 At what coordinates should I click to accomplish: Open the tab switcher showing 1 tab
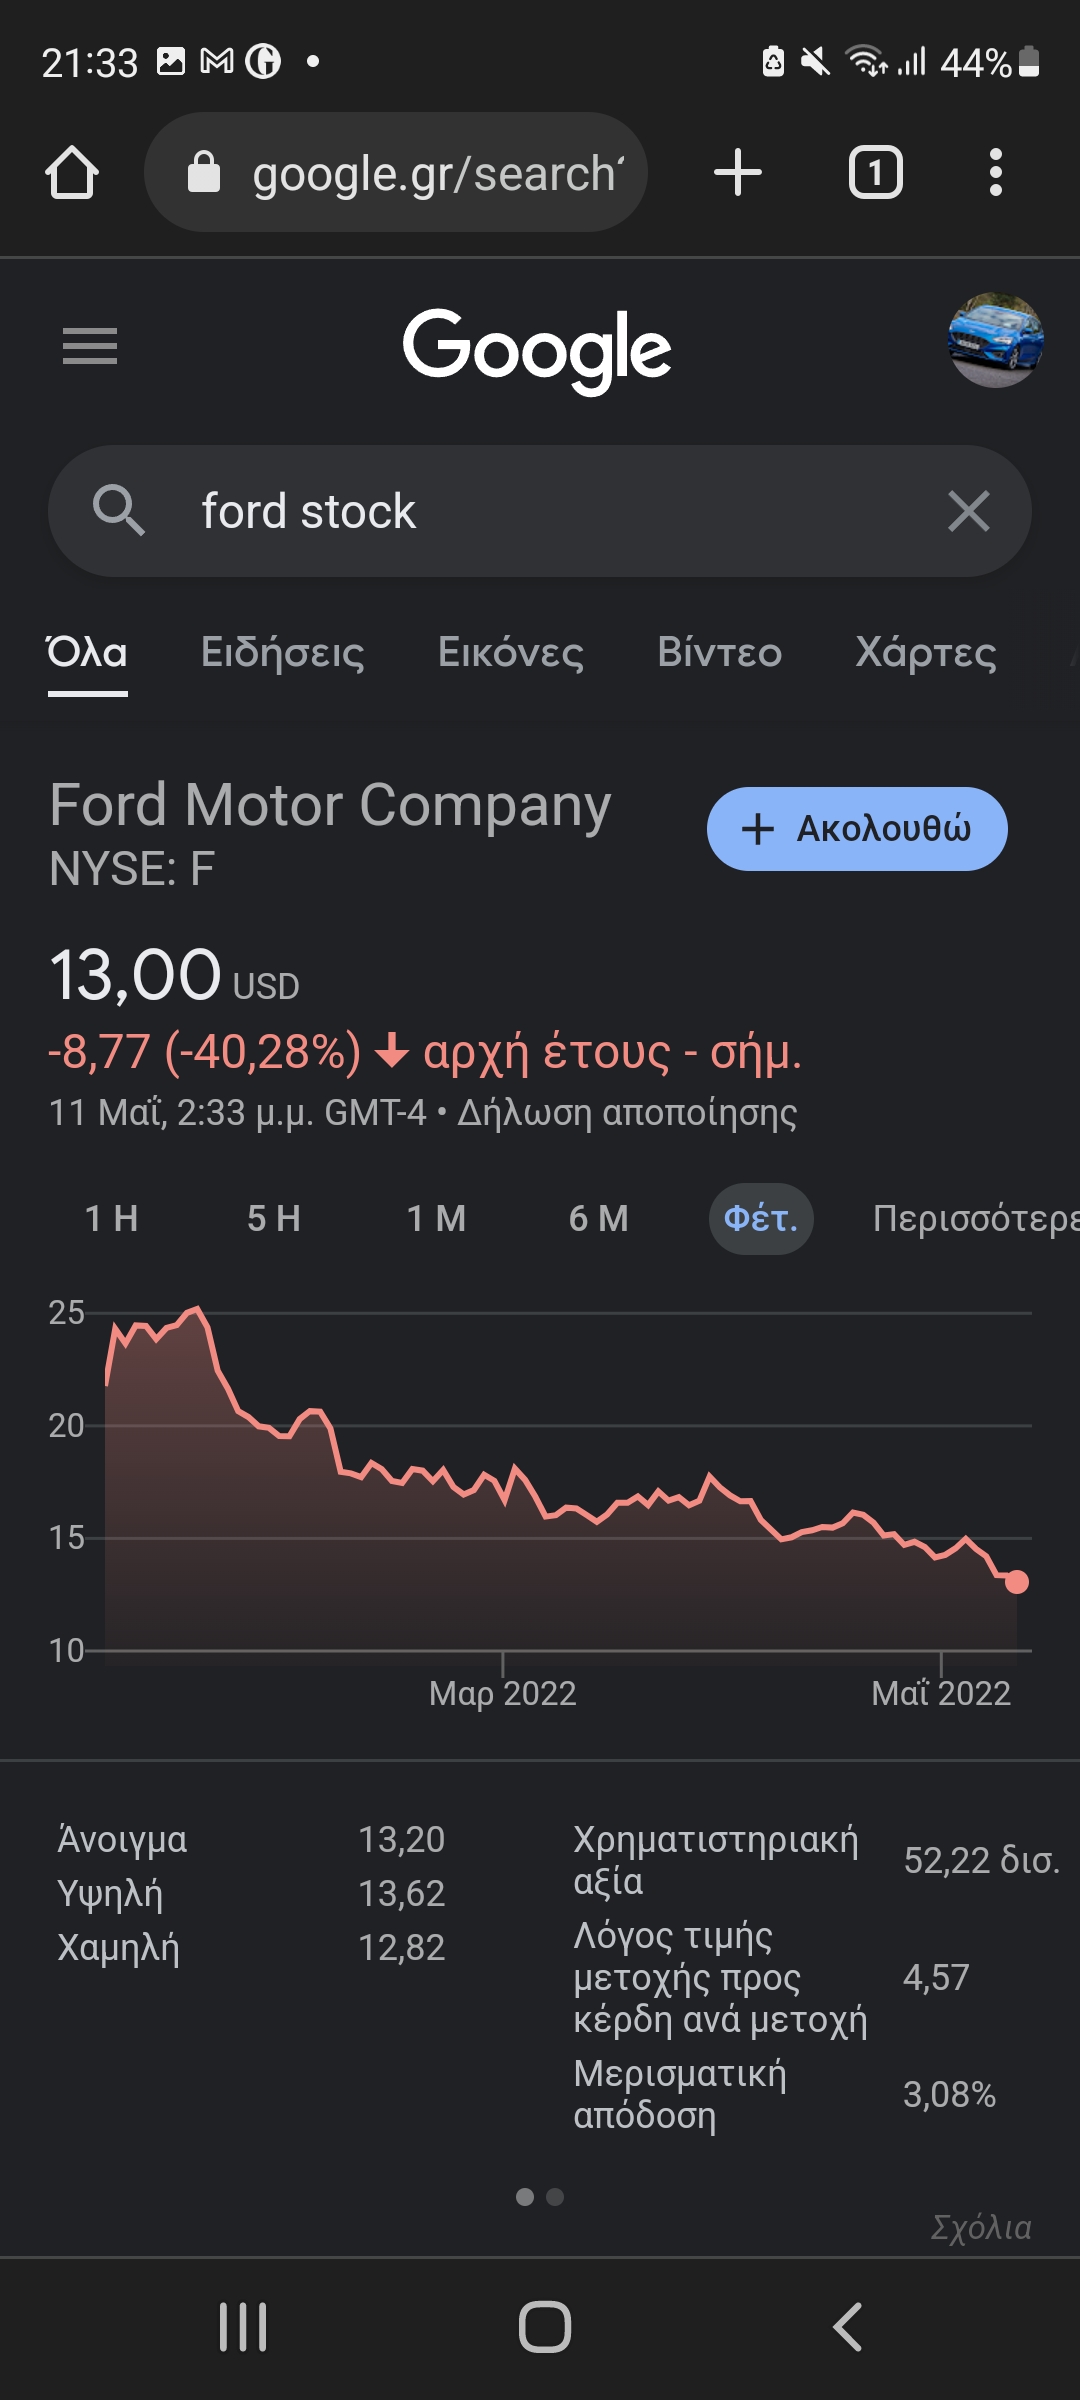(875, 172)
